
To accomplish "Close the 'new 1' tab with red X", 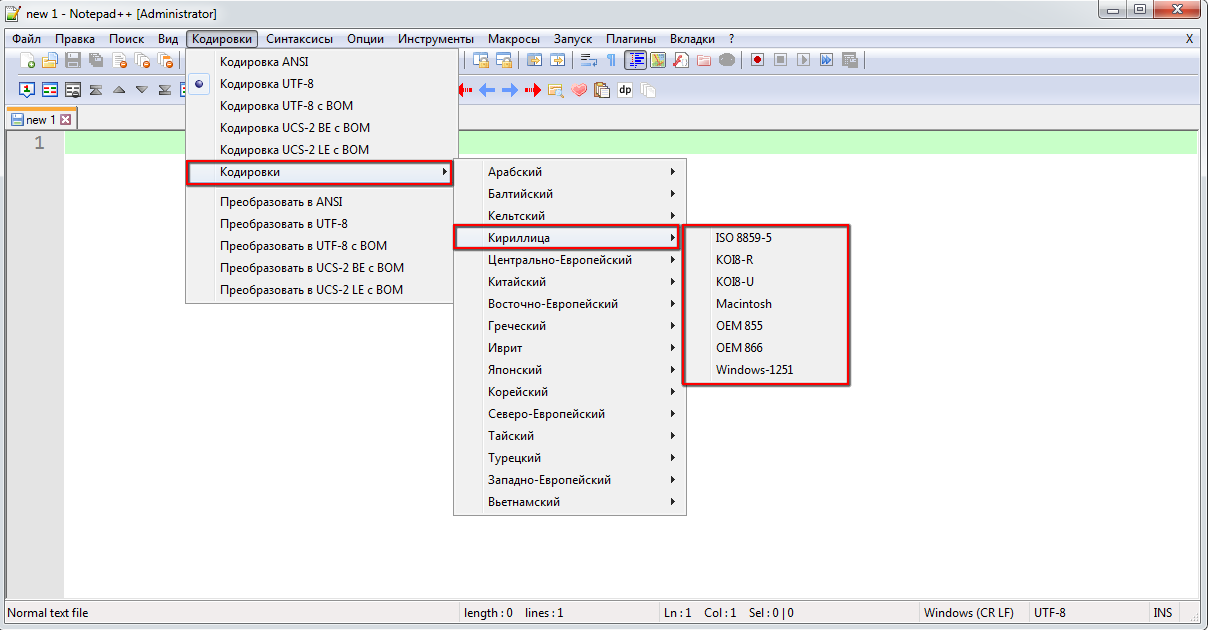I will coord(66,119).
